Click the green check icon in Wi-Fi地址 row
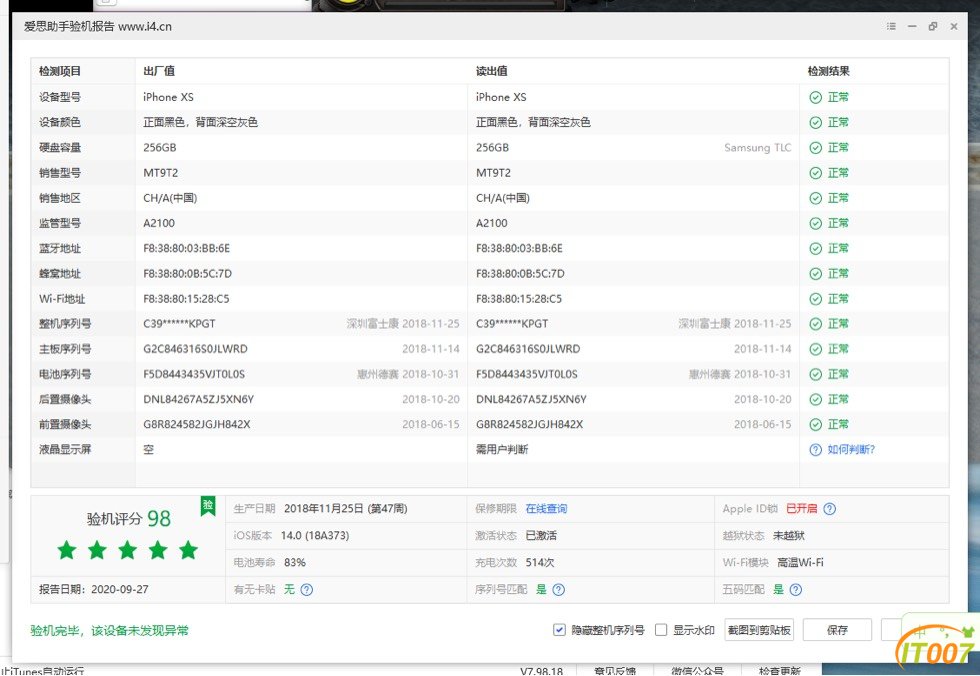 point(816,299)
